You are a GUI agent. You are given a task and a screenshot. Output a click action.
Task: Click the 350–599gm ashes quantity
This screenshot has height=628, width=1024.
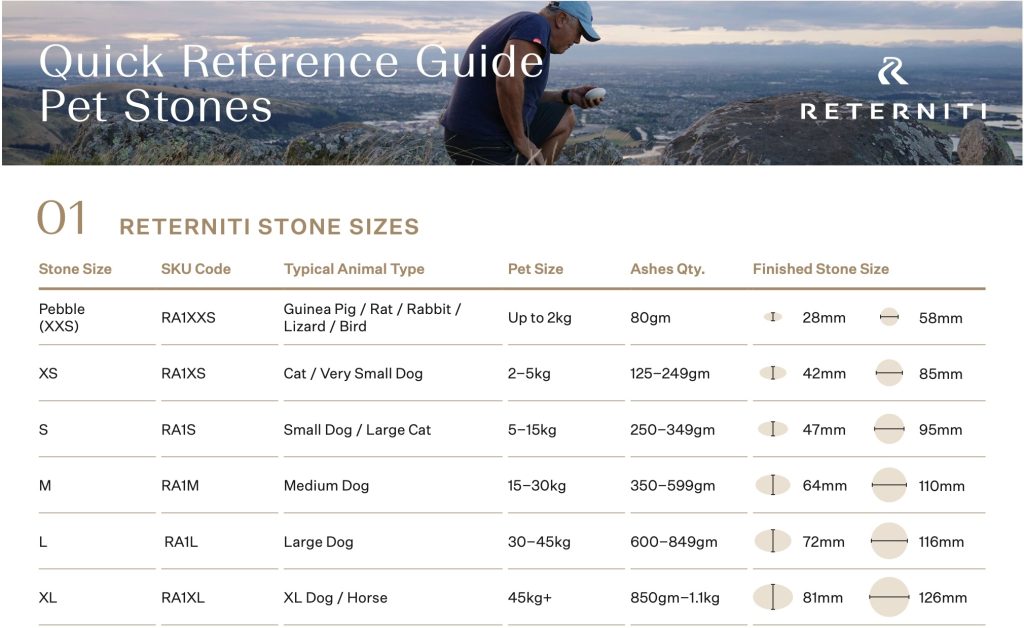coord(673,486)
